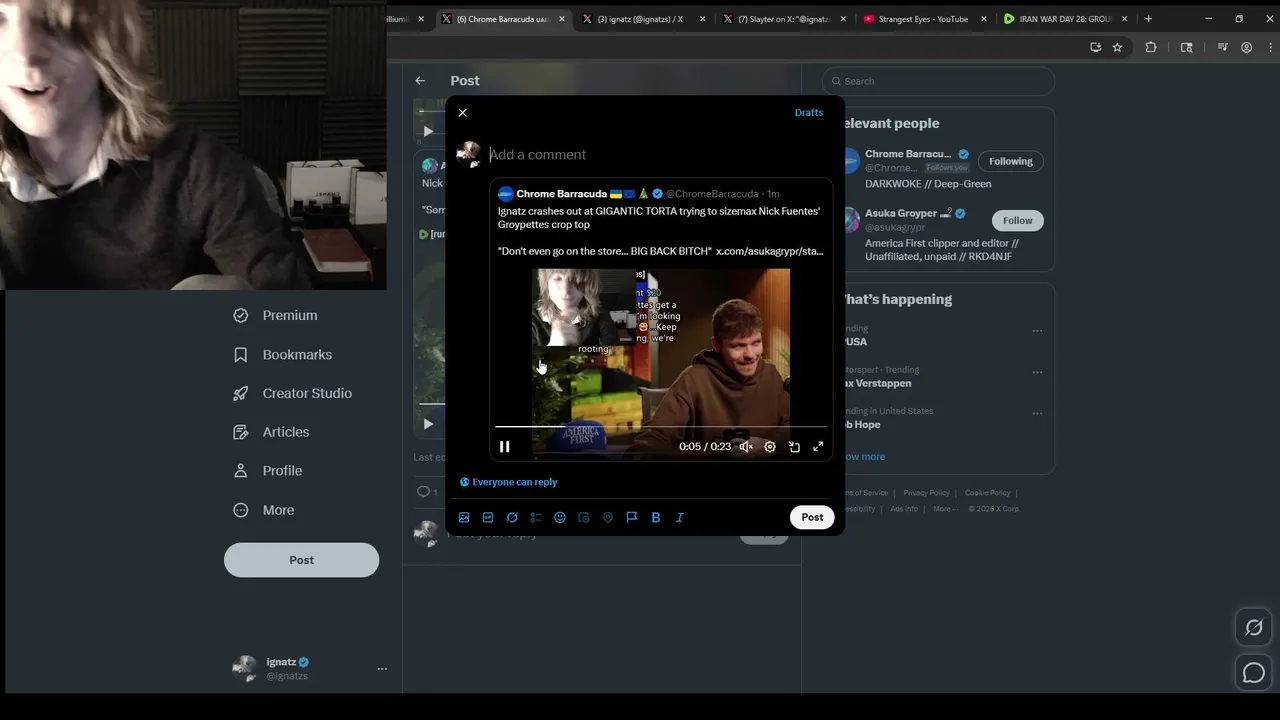Click Following button for Chrome Barracuda

(x=1011, y=161)
